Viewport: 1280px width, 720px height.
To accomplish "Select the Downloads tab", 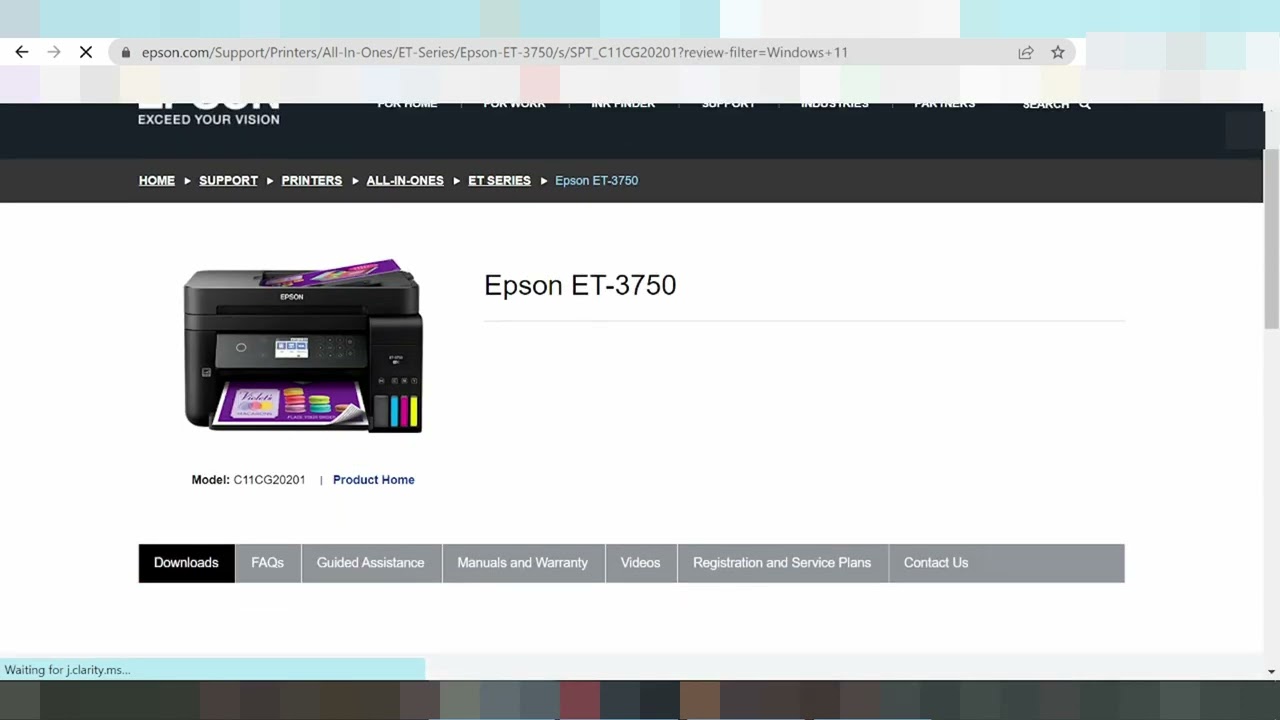I will point(186,563).
